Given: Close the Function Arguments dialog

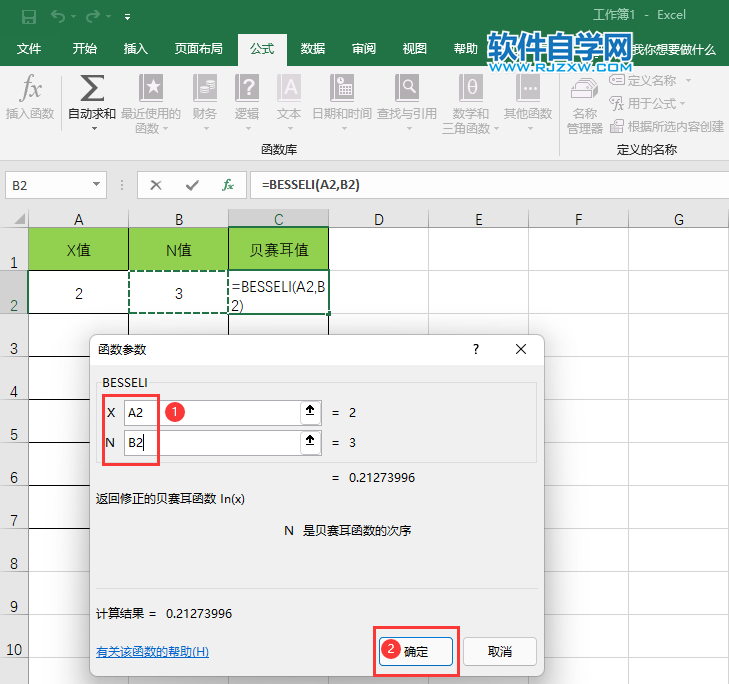Looking at the screenshot, I should point(521,349).
